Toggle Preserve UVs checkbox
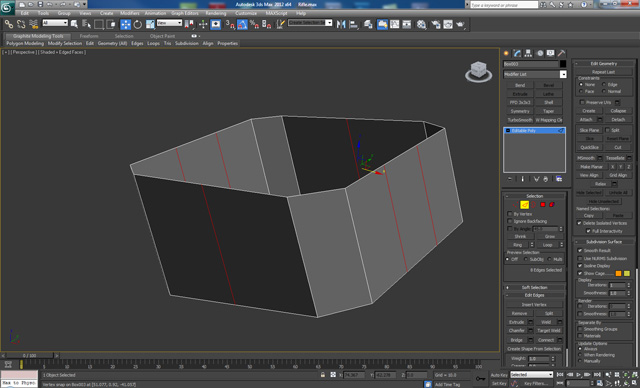This screenshot has width=640, height=388. pyautogui.click(x=582, y=102)
